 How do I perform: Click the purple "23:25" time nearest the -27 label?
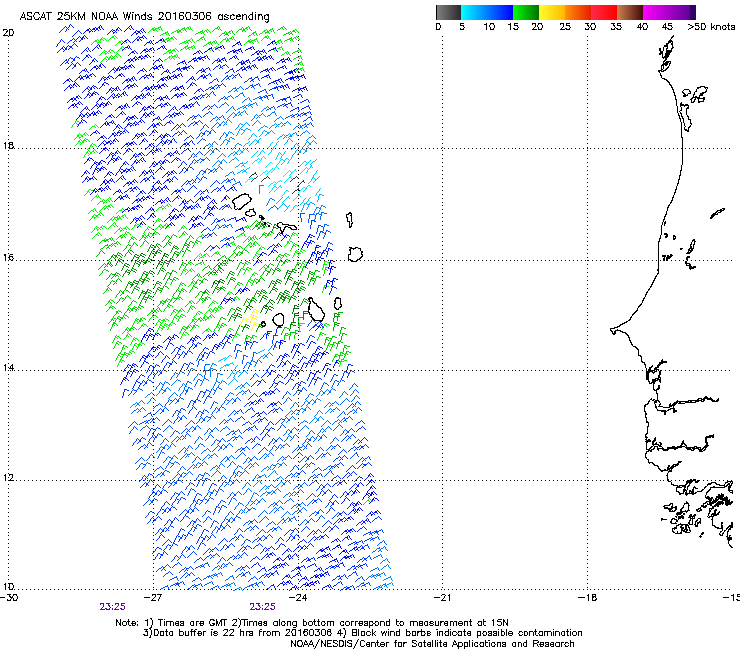pos(112,607)
